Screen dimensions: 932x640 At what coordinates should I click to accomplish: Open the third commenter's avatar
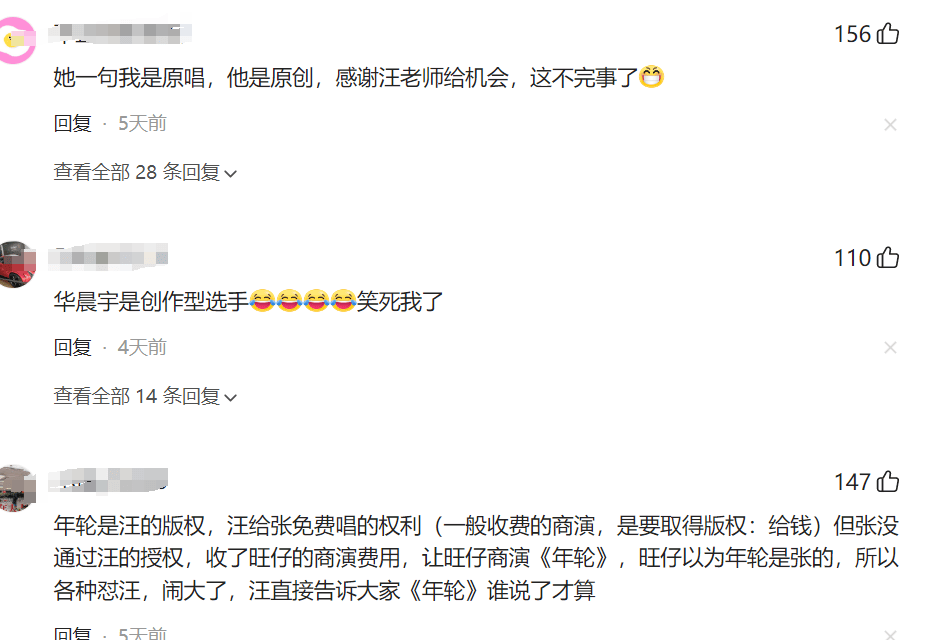point(17,488)
